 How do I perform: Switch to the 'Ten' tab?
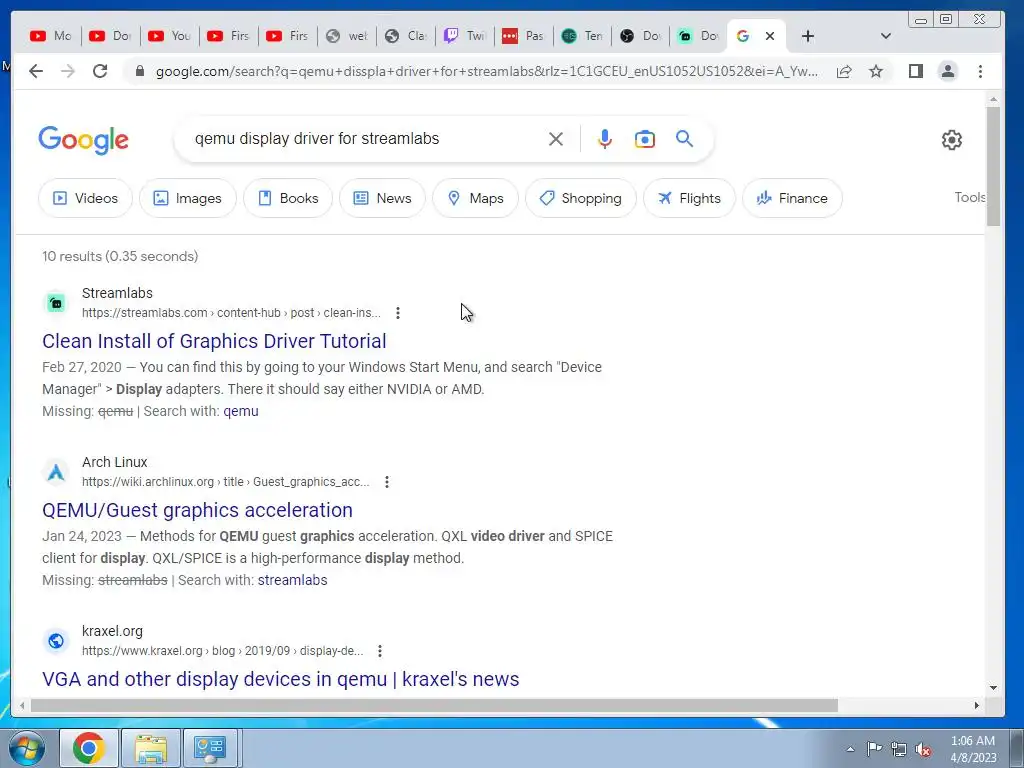pos(583,36)
